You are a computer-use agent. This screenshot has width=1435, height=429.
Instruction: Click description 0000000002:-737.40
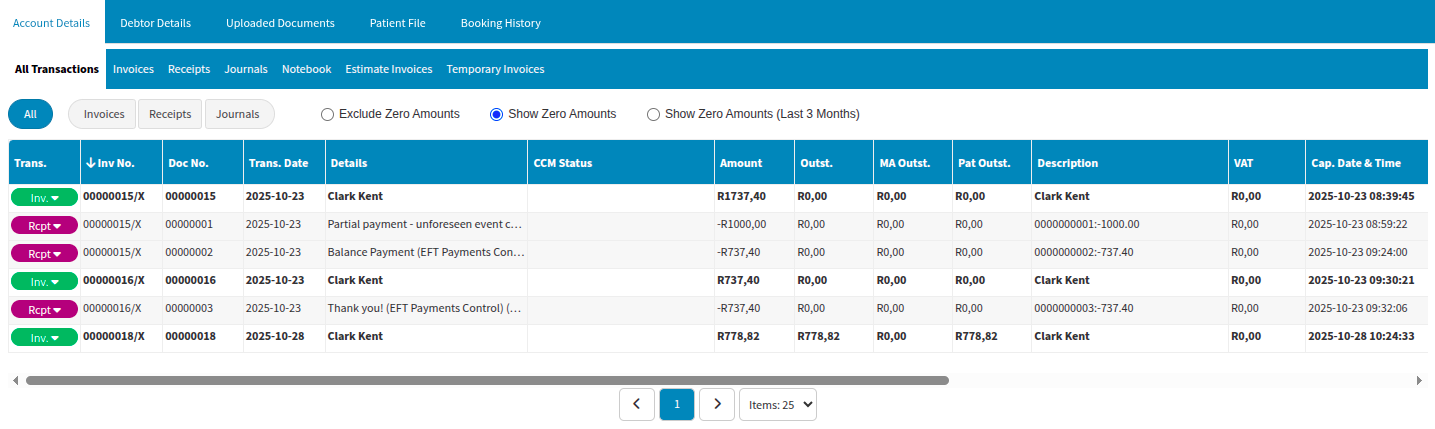pos(1130,253)
